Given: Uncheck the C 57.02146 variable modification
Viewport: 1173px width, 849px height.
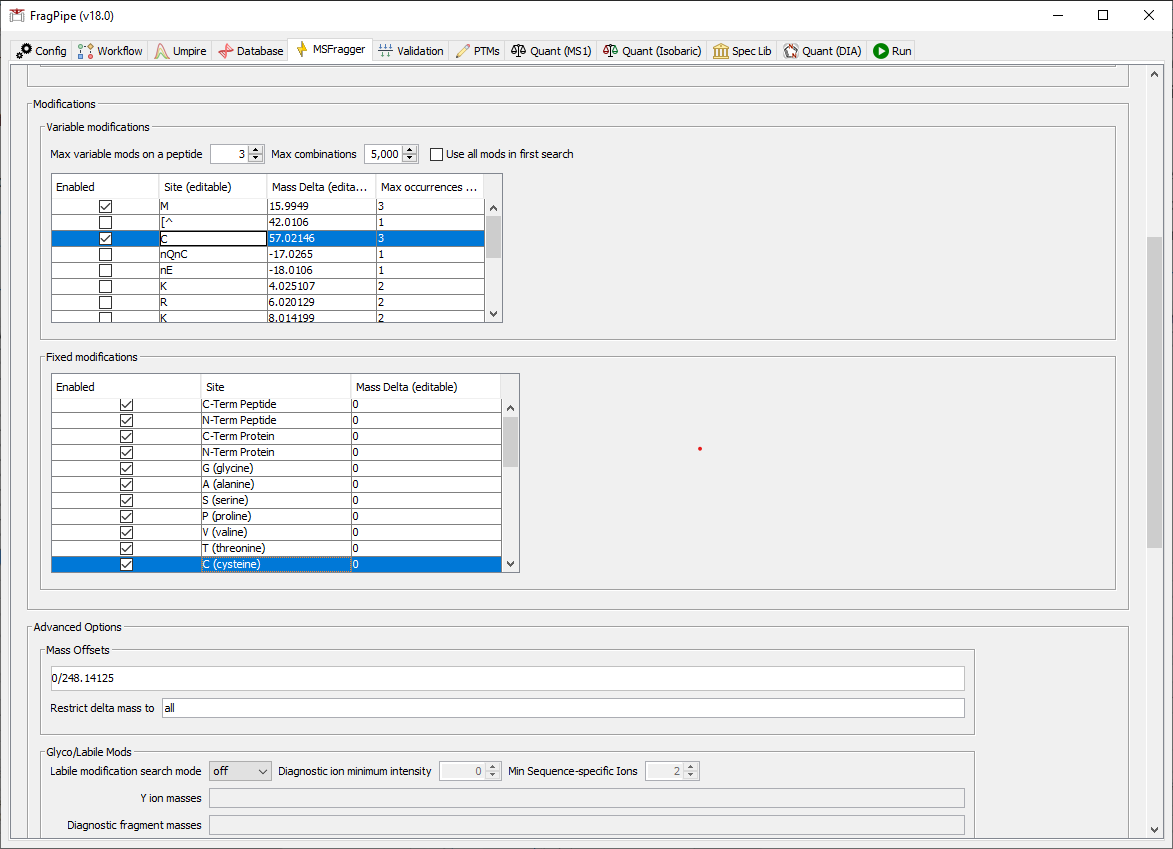Looking at the screenshot, I should (105, 239).
